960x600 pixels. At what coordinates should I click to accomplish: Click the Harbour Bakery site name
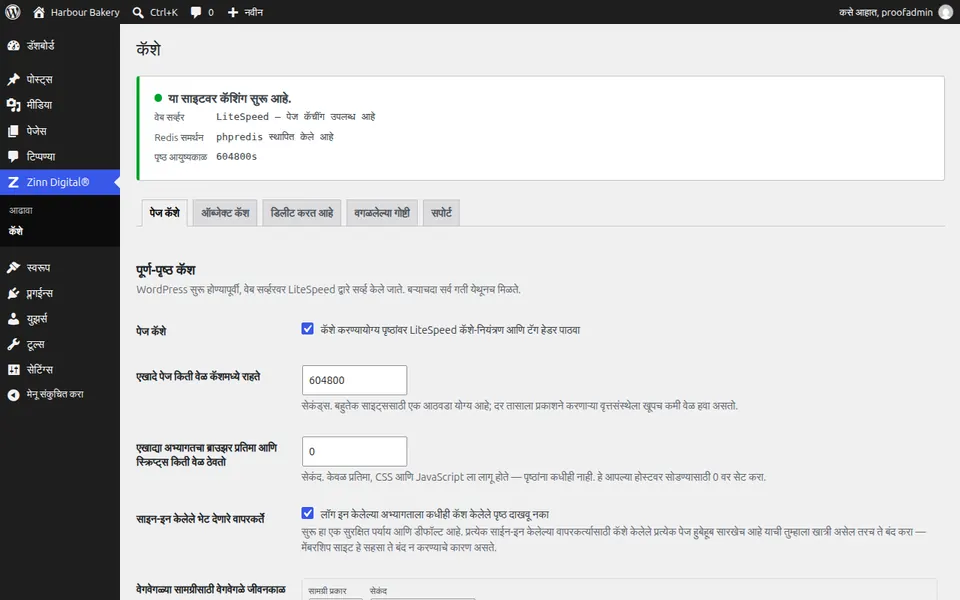(x=85, y=12)
